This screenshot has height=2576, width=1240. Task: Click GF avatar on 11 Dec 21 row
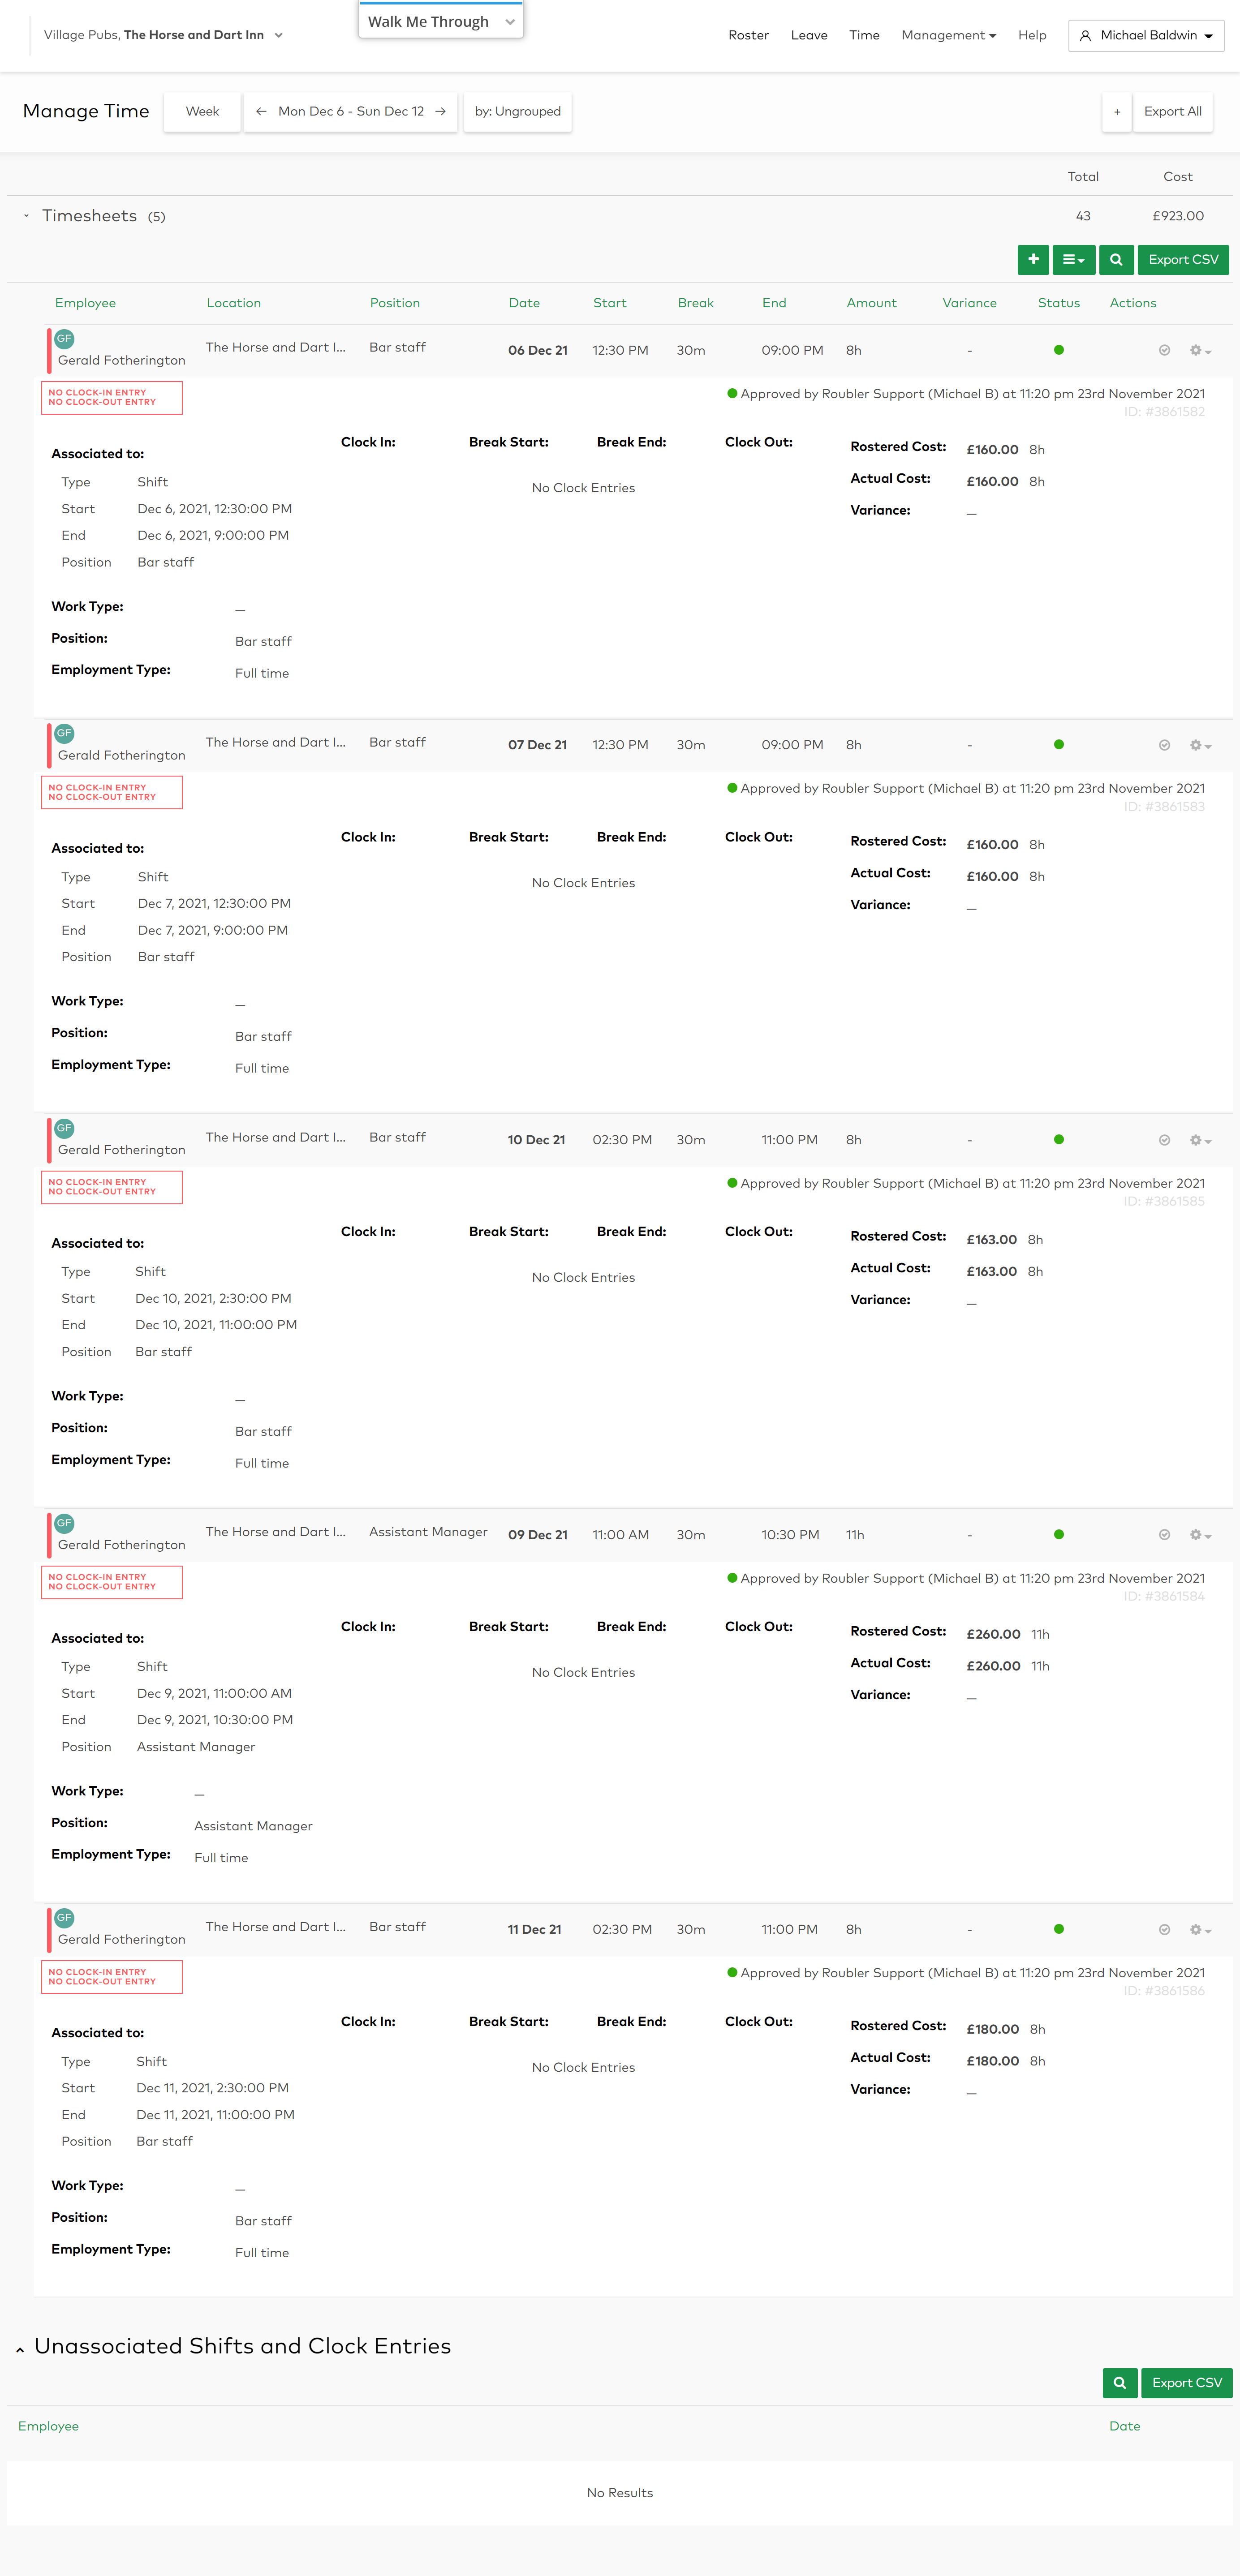pyautogui.click(x=64, y=1918)
